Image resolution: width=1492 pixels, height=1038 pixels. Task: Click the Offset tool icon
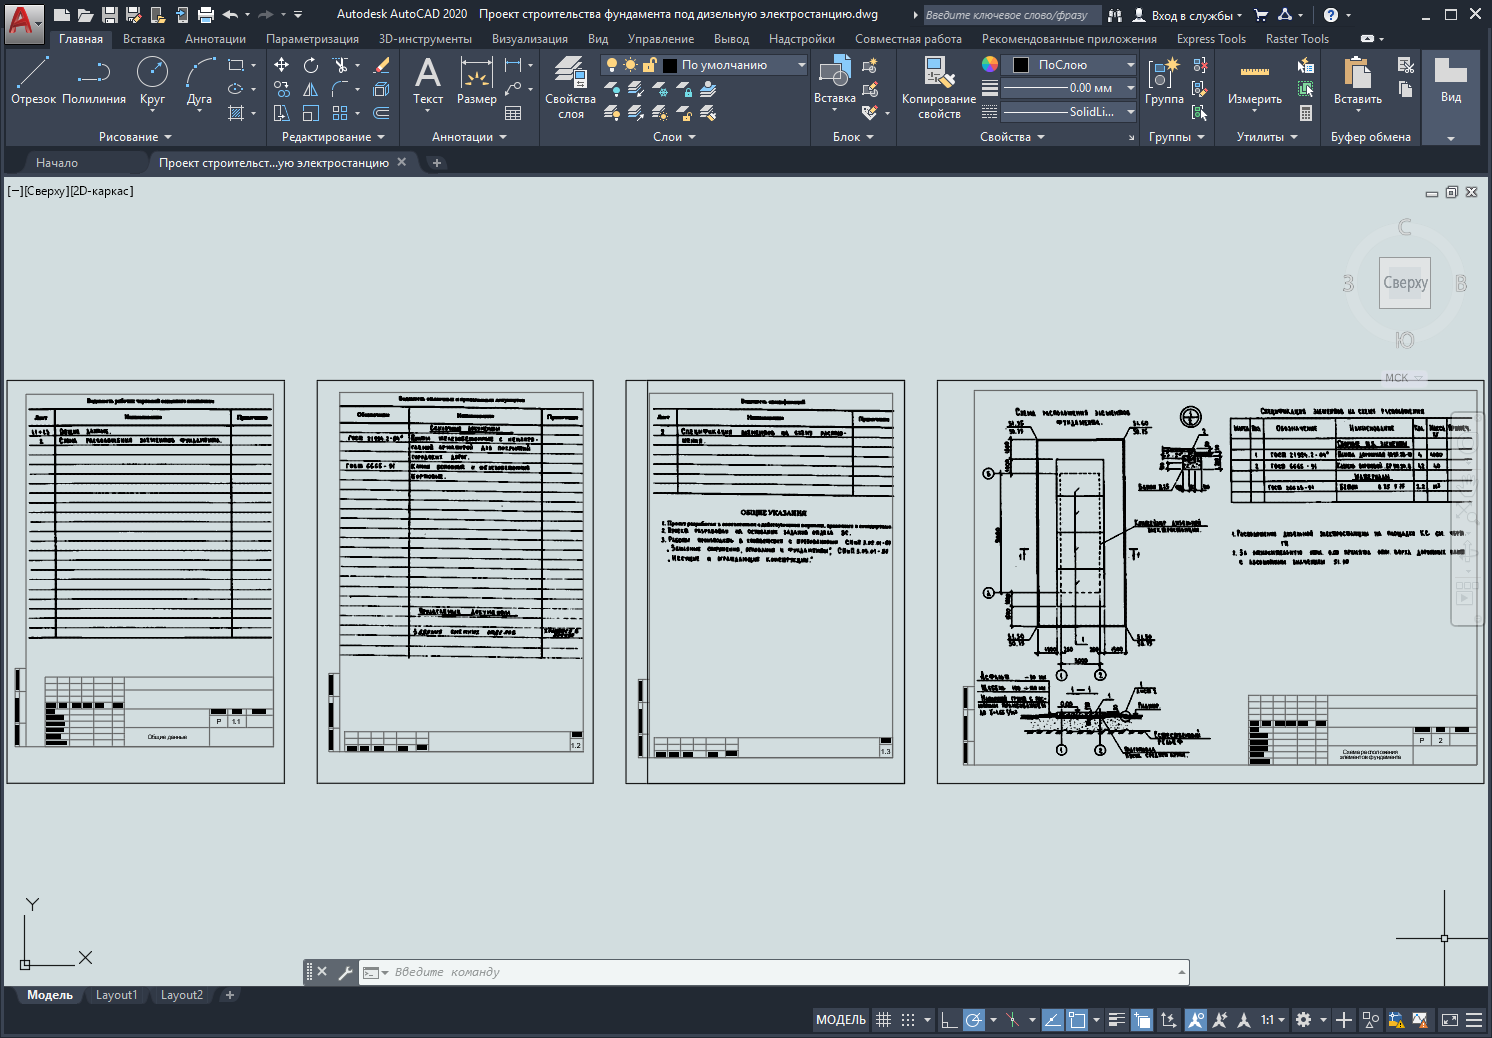(x=381, y=113)
